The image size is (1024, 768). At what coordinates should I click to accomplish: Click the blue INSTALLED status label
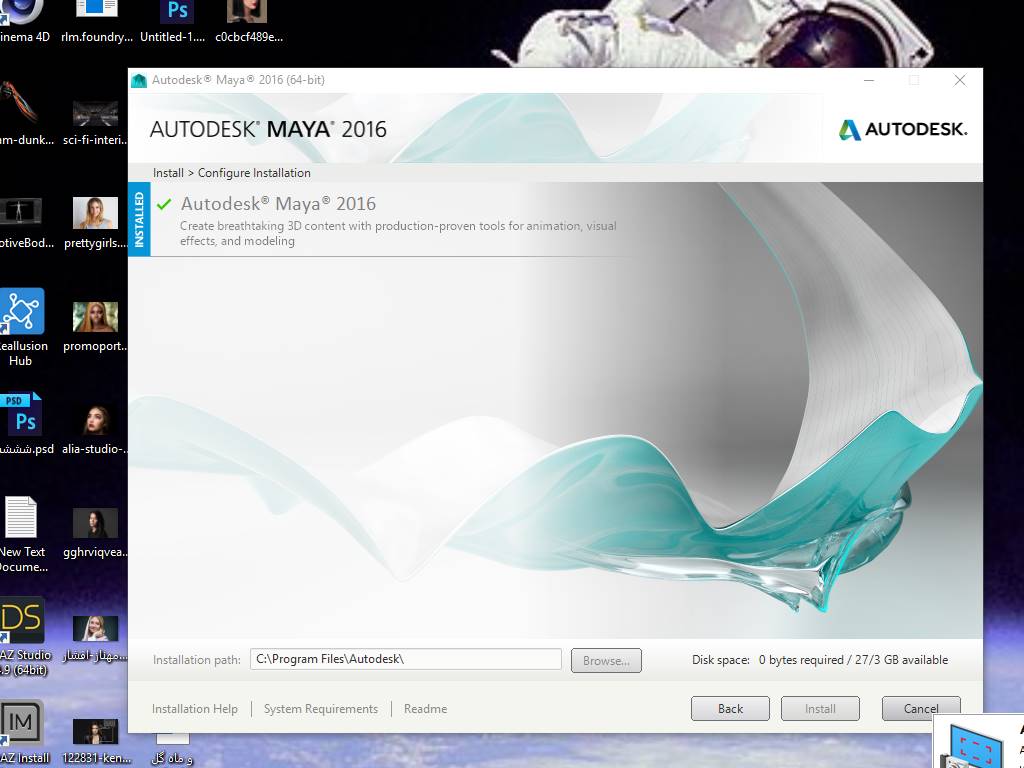click(139, 219)
